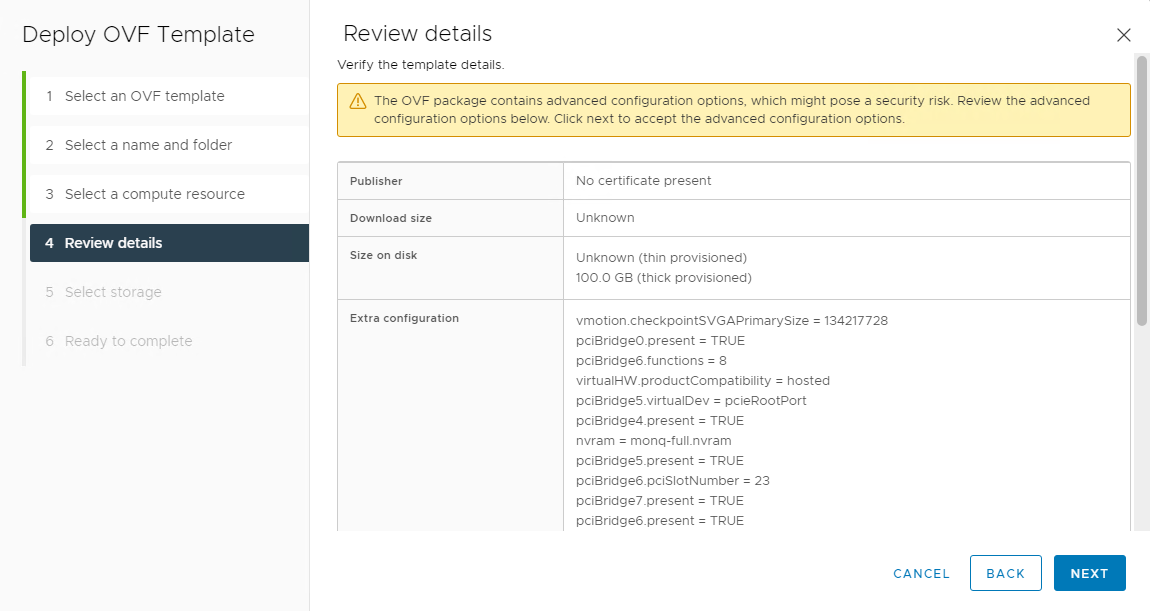Go back with the Back button
1150x611 pixels.
[1005, 573]
